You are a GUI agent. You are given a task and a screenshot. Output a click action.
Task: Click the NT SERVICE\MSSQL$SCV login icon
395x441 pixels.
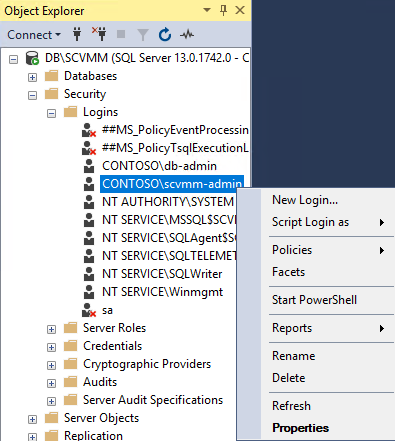pyautogui.click(x=89, y=220)
